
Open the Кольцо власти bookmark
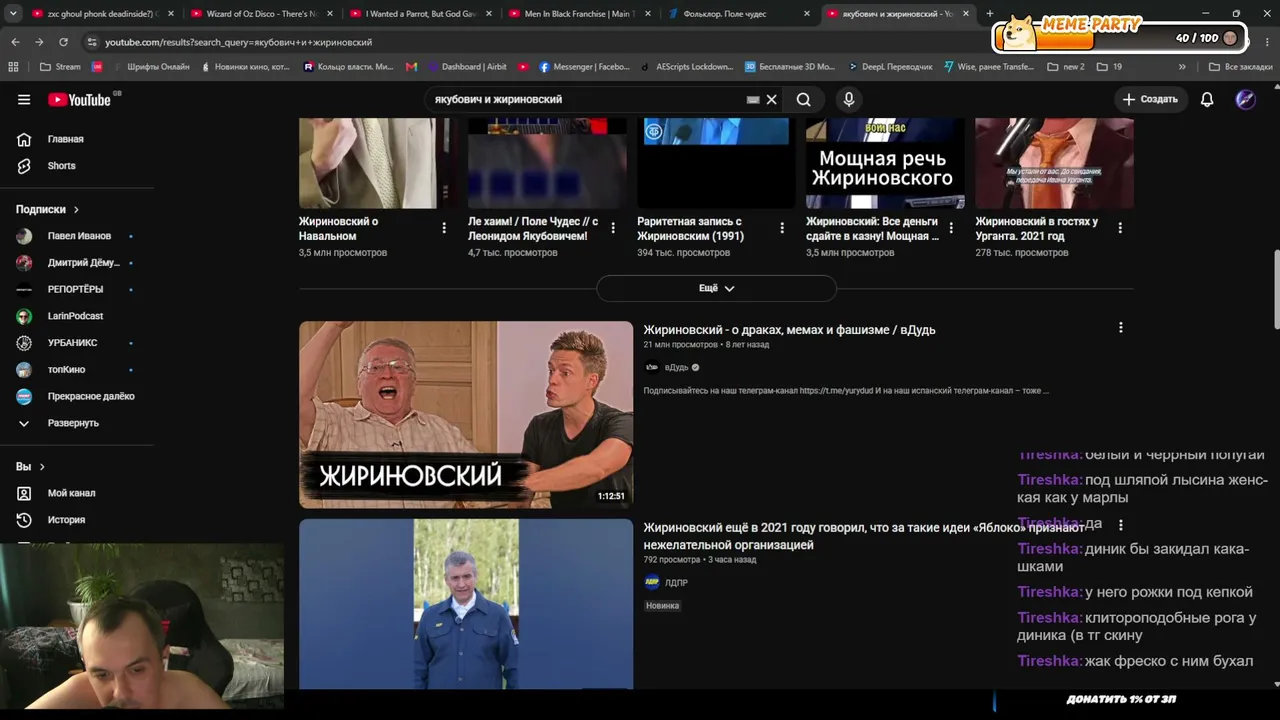tap(348, 67)
